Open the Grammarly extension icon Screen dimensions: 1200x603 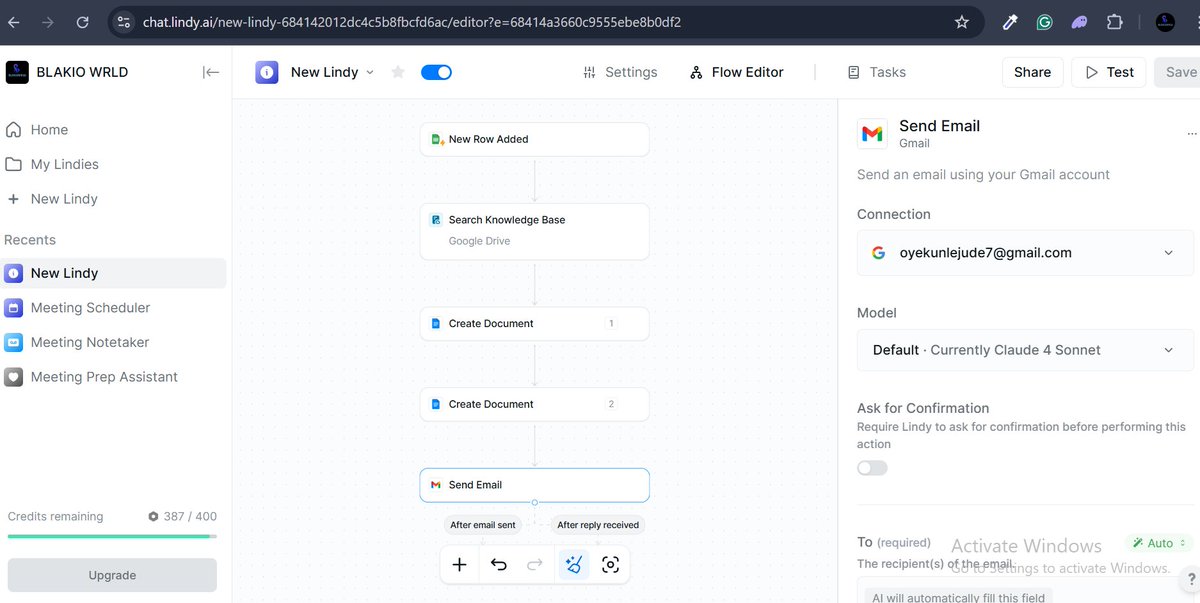pos(1044,22)
